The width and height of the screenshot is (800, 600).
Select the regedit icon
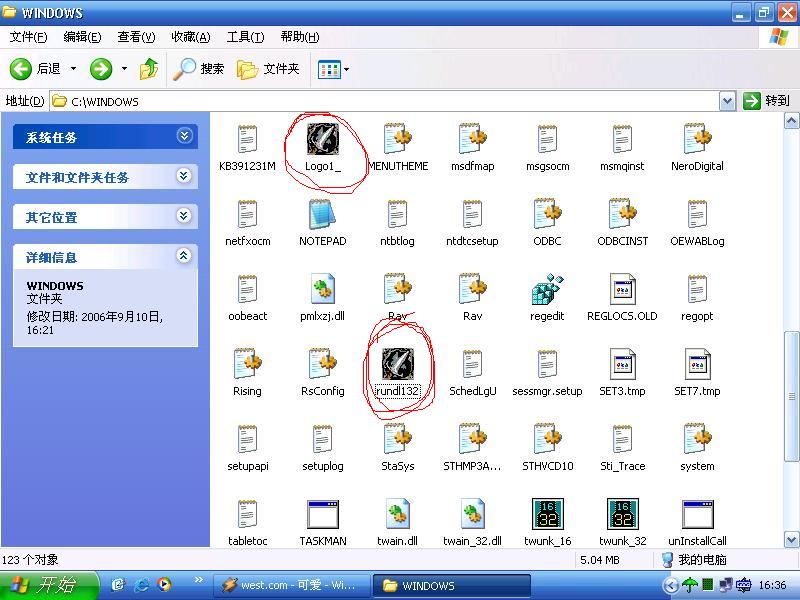[547, 291]
